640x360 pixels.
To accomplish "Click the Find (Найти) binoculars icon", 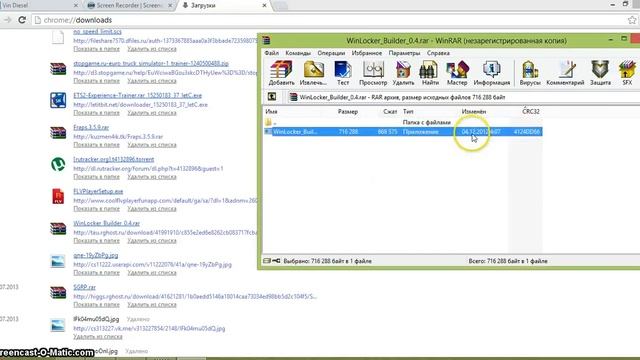I will click(x=430, y=73).
